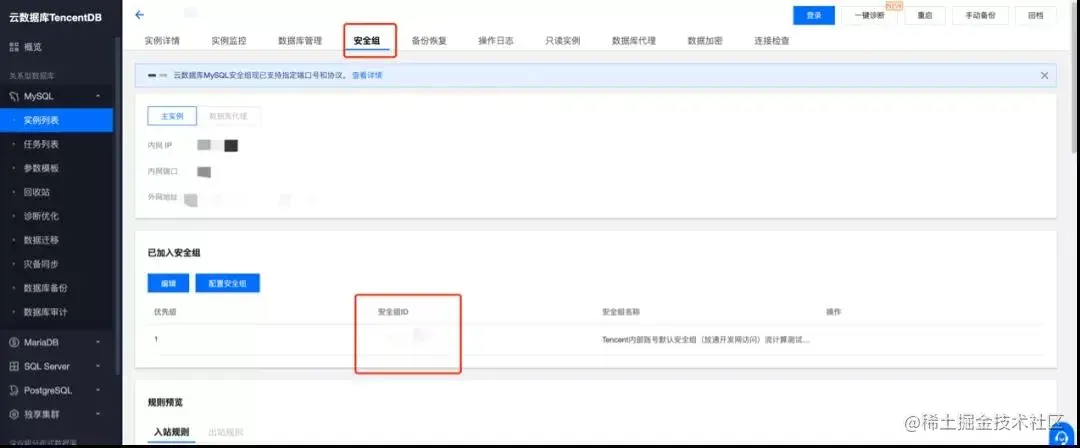Click the 安全组名称 column header
The width and height of the screenshot is (1080, 448).
coord(621,312)
